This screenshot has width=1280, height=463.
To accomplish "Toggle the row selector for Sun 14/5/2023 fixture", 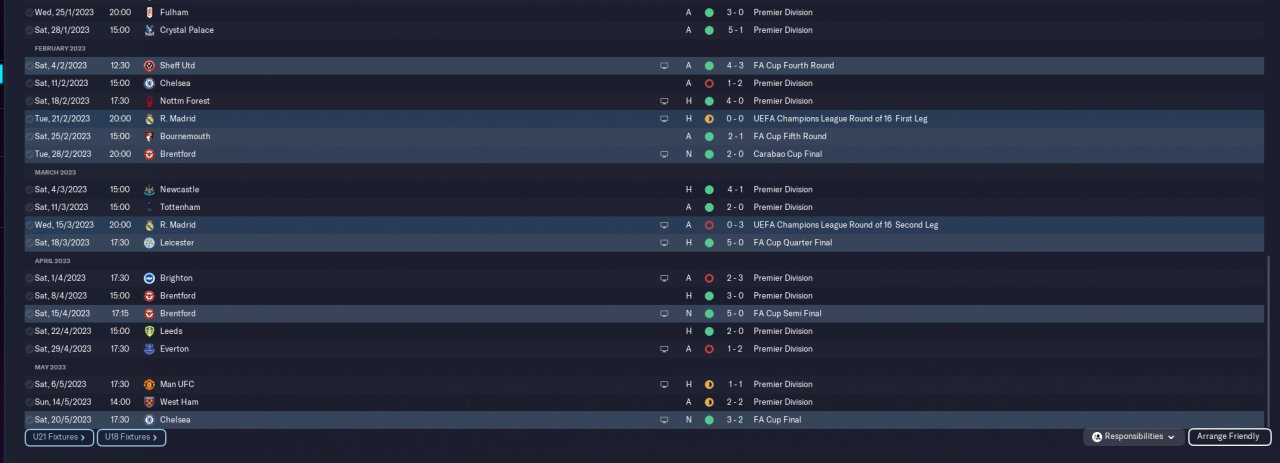I will coord(29,402).
